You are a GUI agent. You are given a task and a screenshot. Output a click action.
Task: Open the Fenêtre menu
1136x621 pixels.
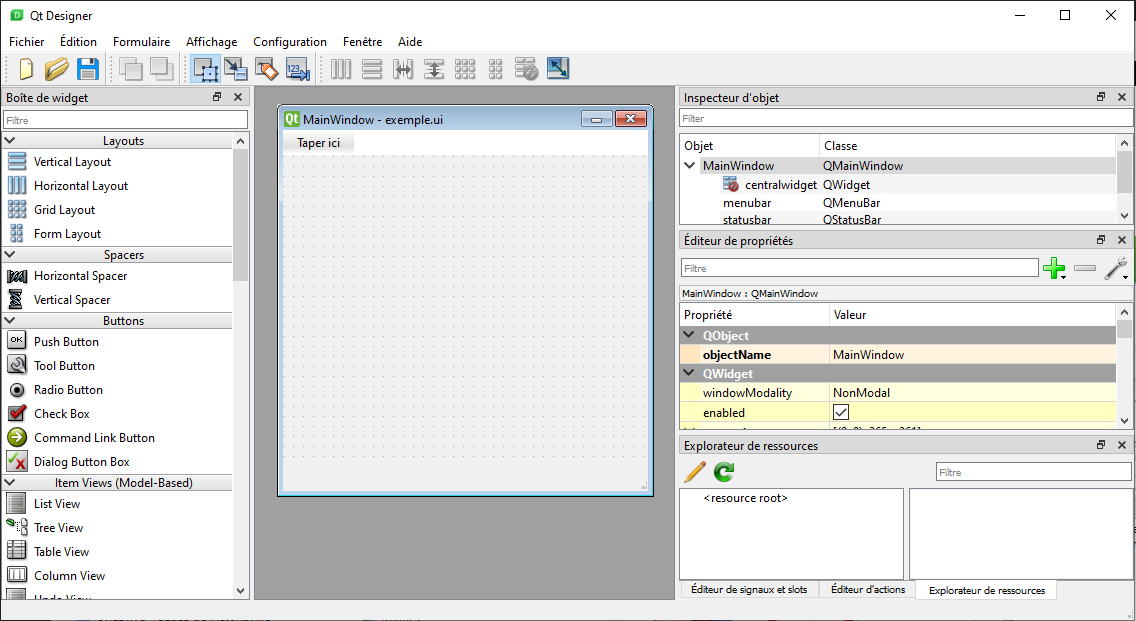point(362,42)
